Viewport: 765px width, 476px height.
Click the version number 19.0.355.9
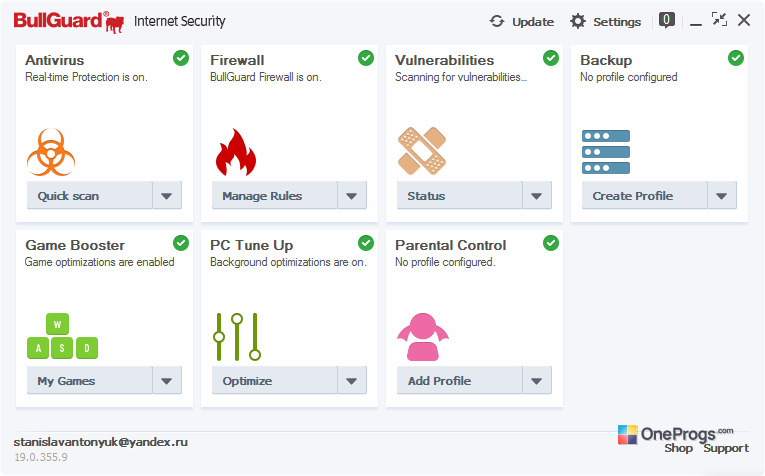[x=41, y=457]
